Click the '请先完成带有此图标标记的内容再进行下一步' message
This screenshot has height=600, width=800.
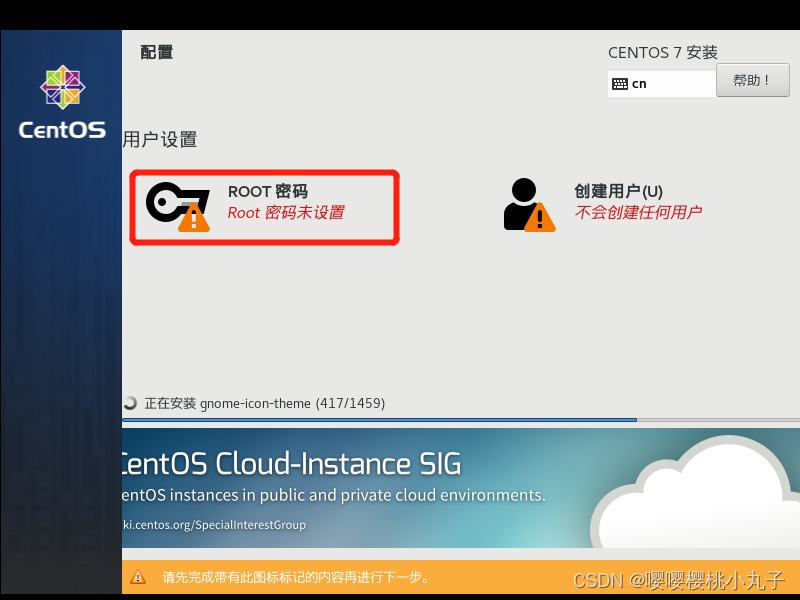coord(296,577)
